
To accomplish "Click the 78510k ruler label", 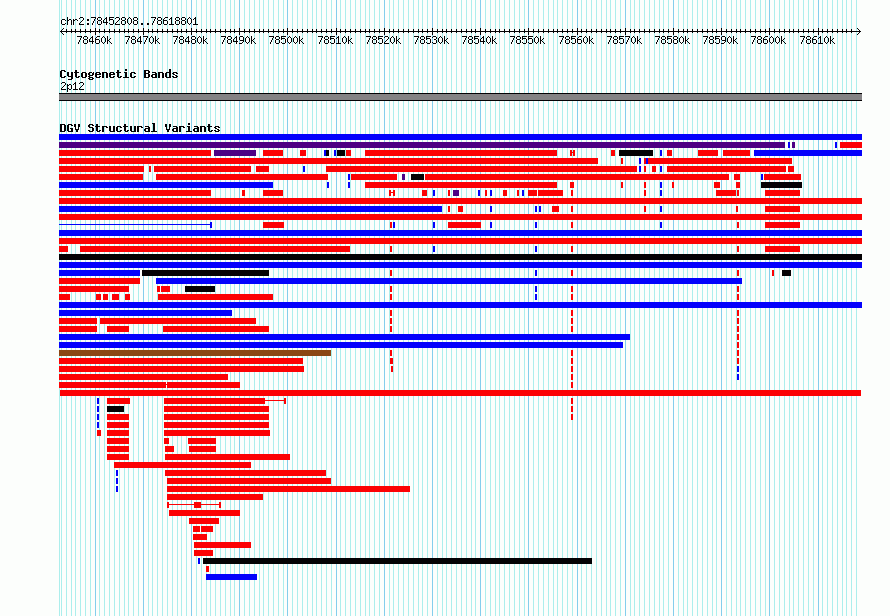I will pos(335,40).
